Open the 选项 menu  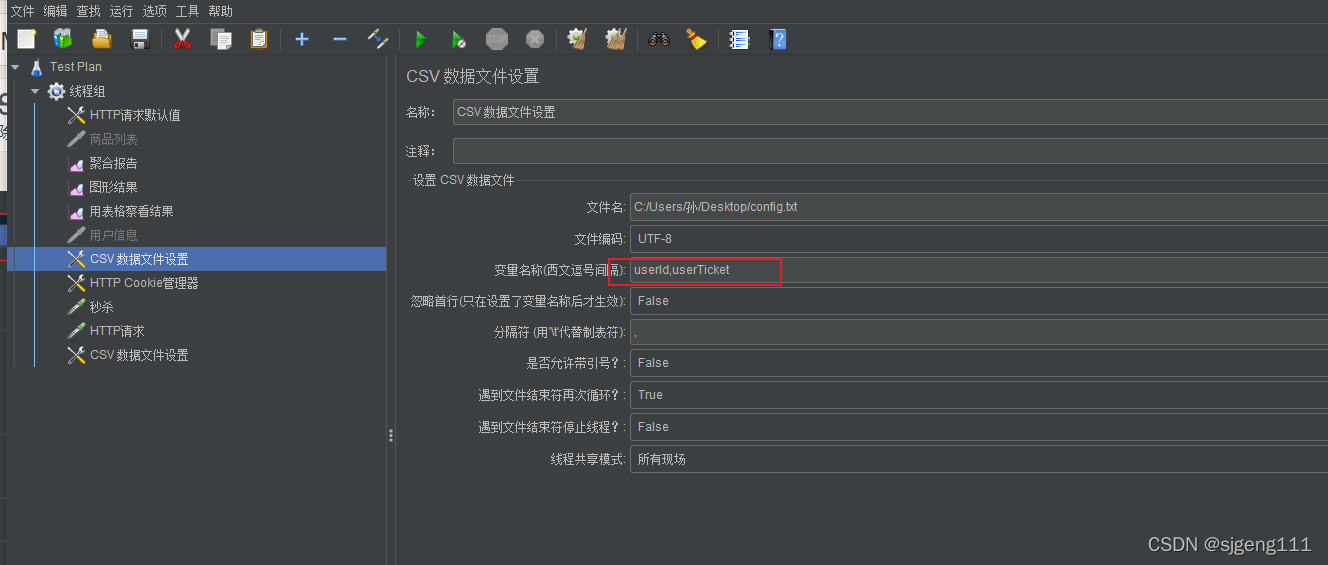pyautogui.click(x=154, y=11)
